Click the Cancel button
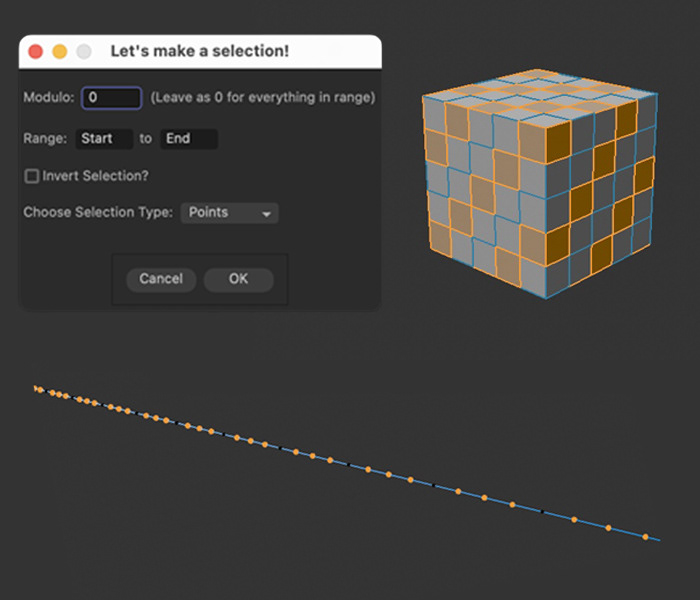 [x=161, y=279]
